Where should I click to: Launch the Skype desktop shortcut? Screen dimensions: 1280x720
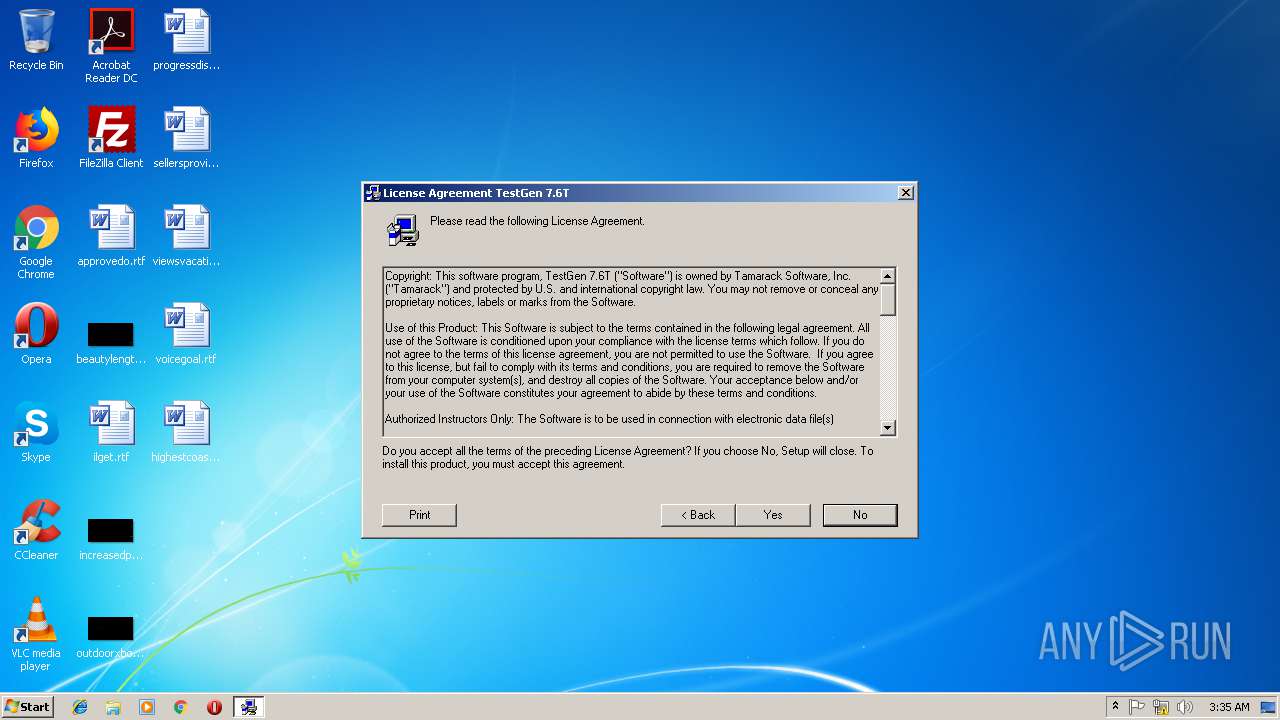click(x=36, y=432)
